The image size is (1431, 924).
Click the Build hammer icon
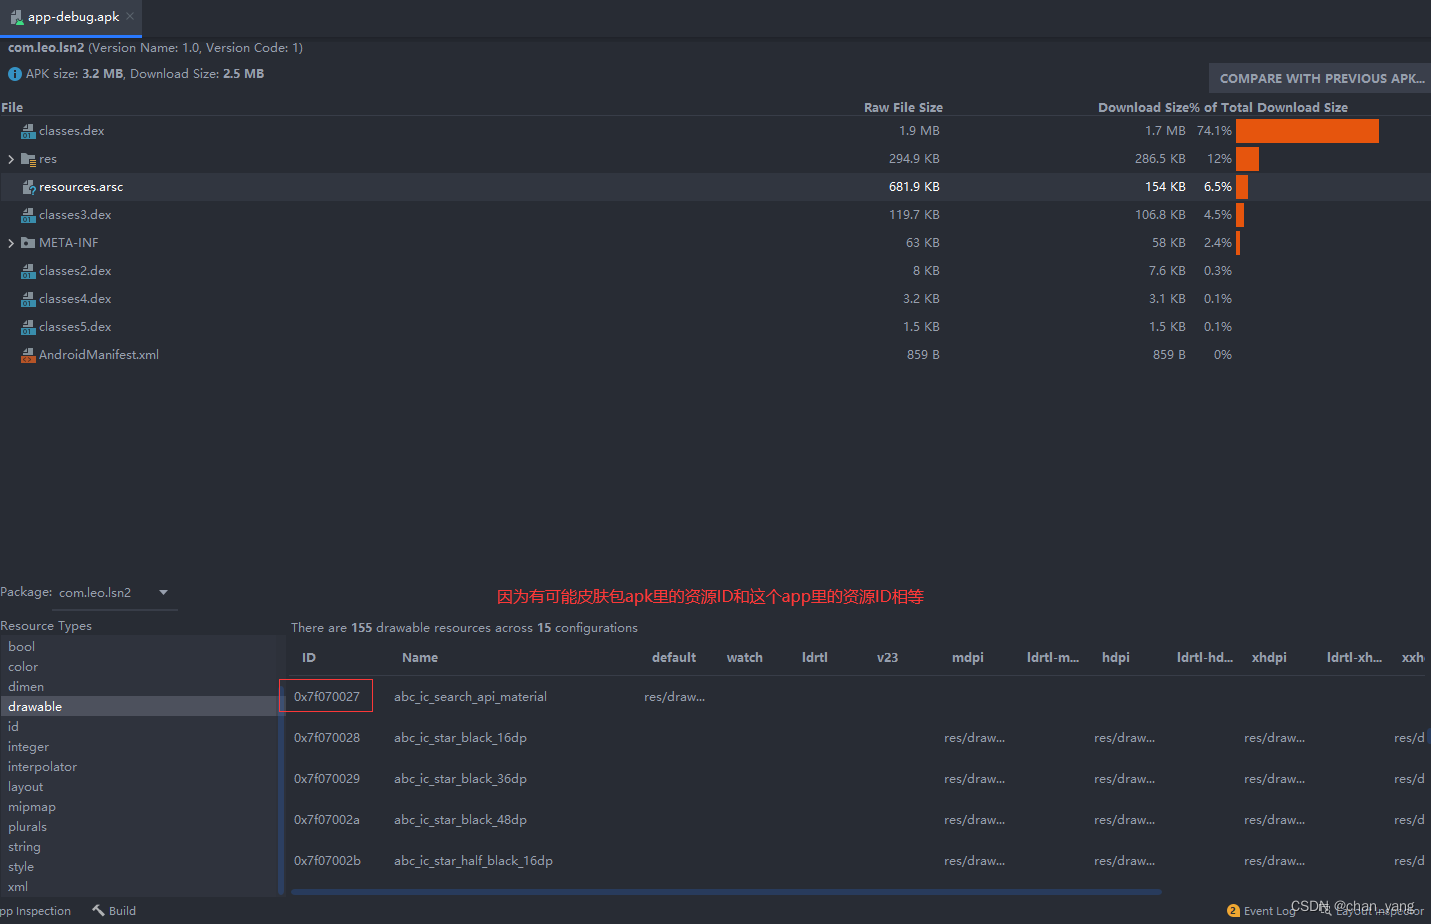pos(98,910)
